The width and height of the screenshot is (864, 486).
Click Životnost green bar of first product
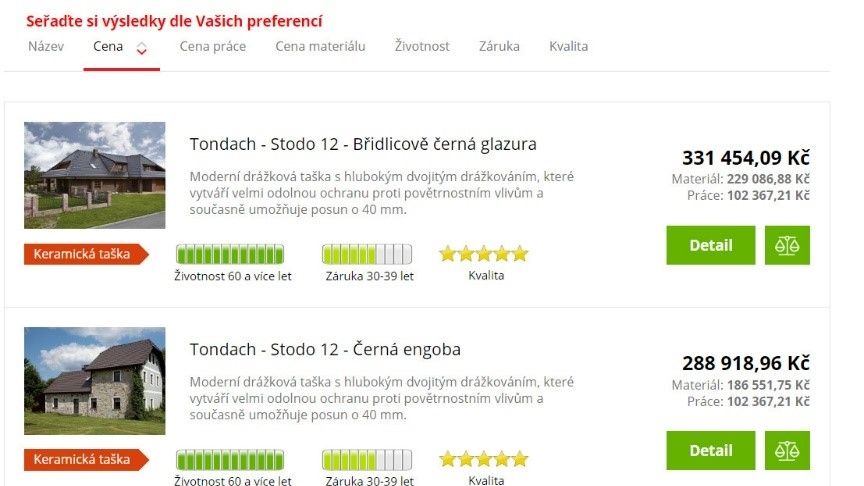230,255
